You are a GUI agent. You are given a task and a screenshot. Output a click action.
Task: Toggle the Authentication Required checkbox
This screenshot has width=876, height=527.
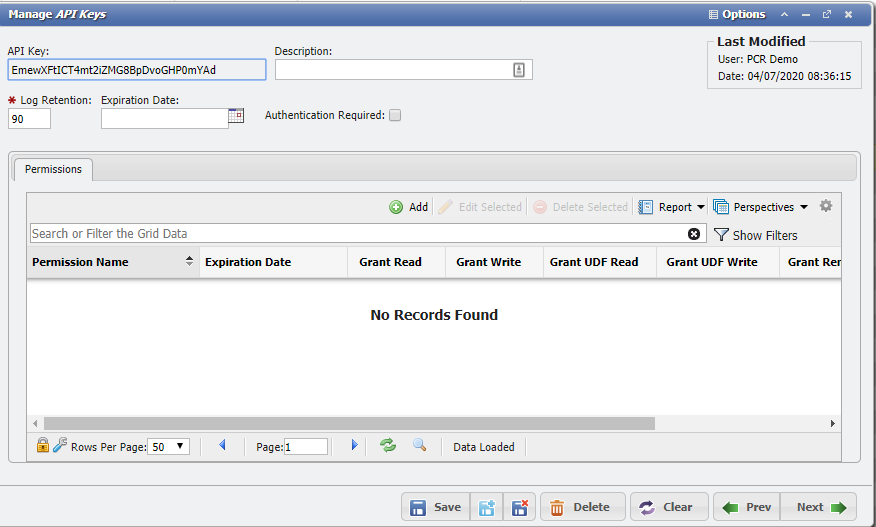(x=395, y=115)
